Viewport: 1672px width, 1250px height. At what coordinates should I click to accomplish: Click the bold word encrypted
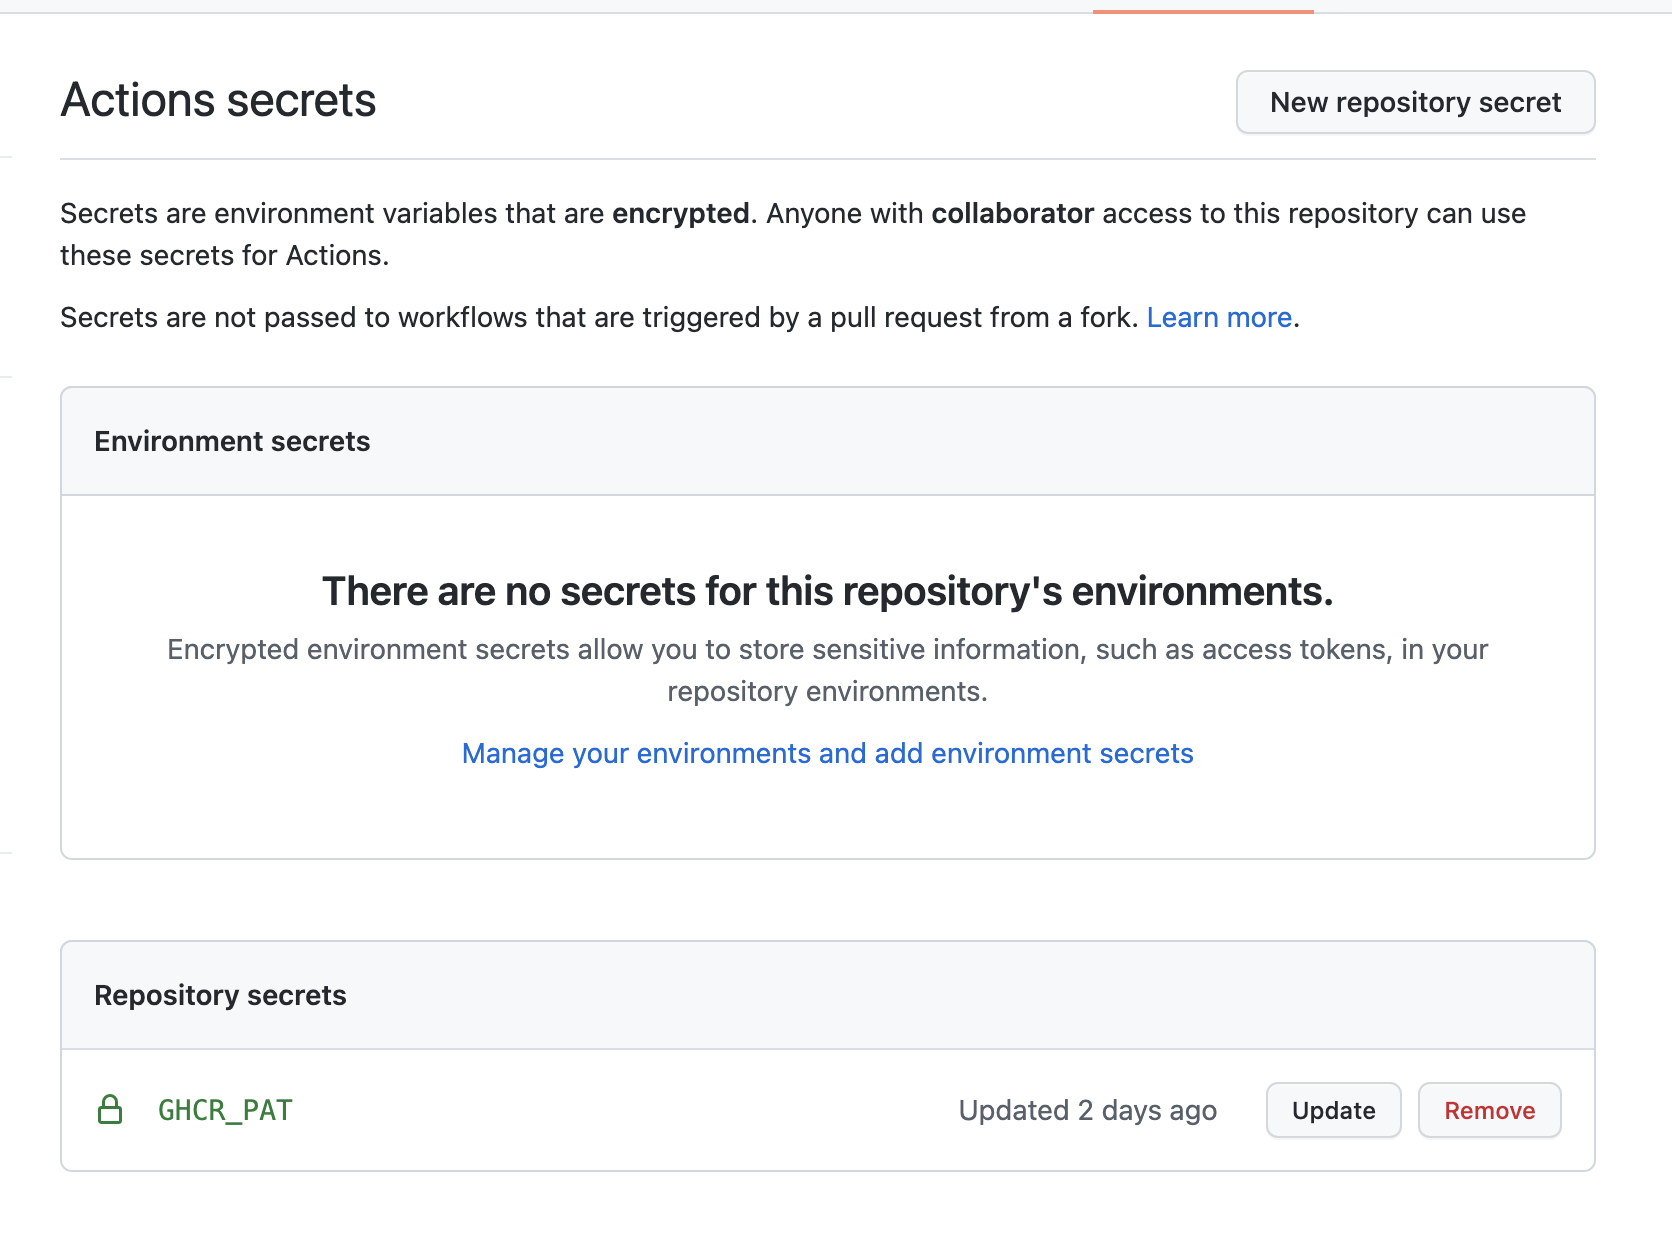(680, 213)
